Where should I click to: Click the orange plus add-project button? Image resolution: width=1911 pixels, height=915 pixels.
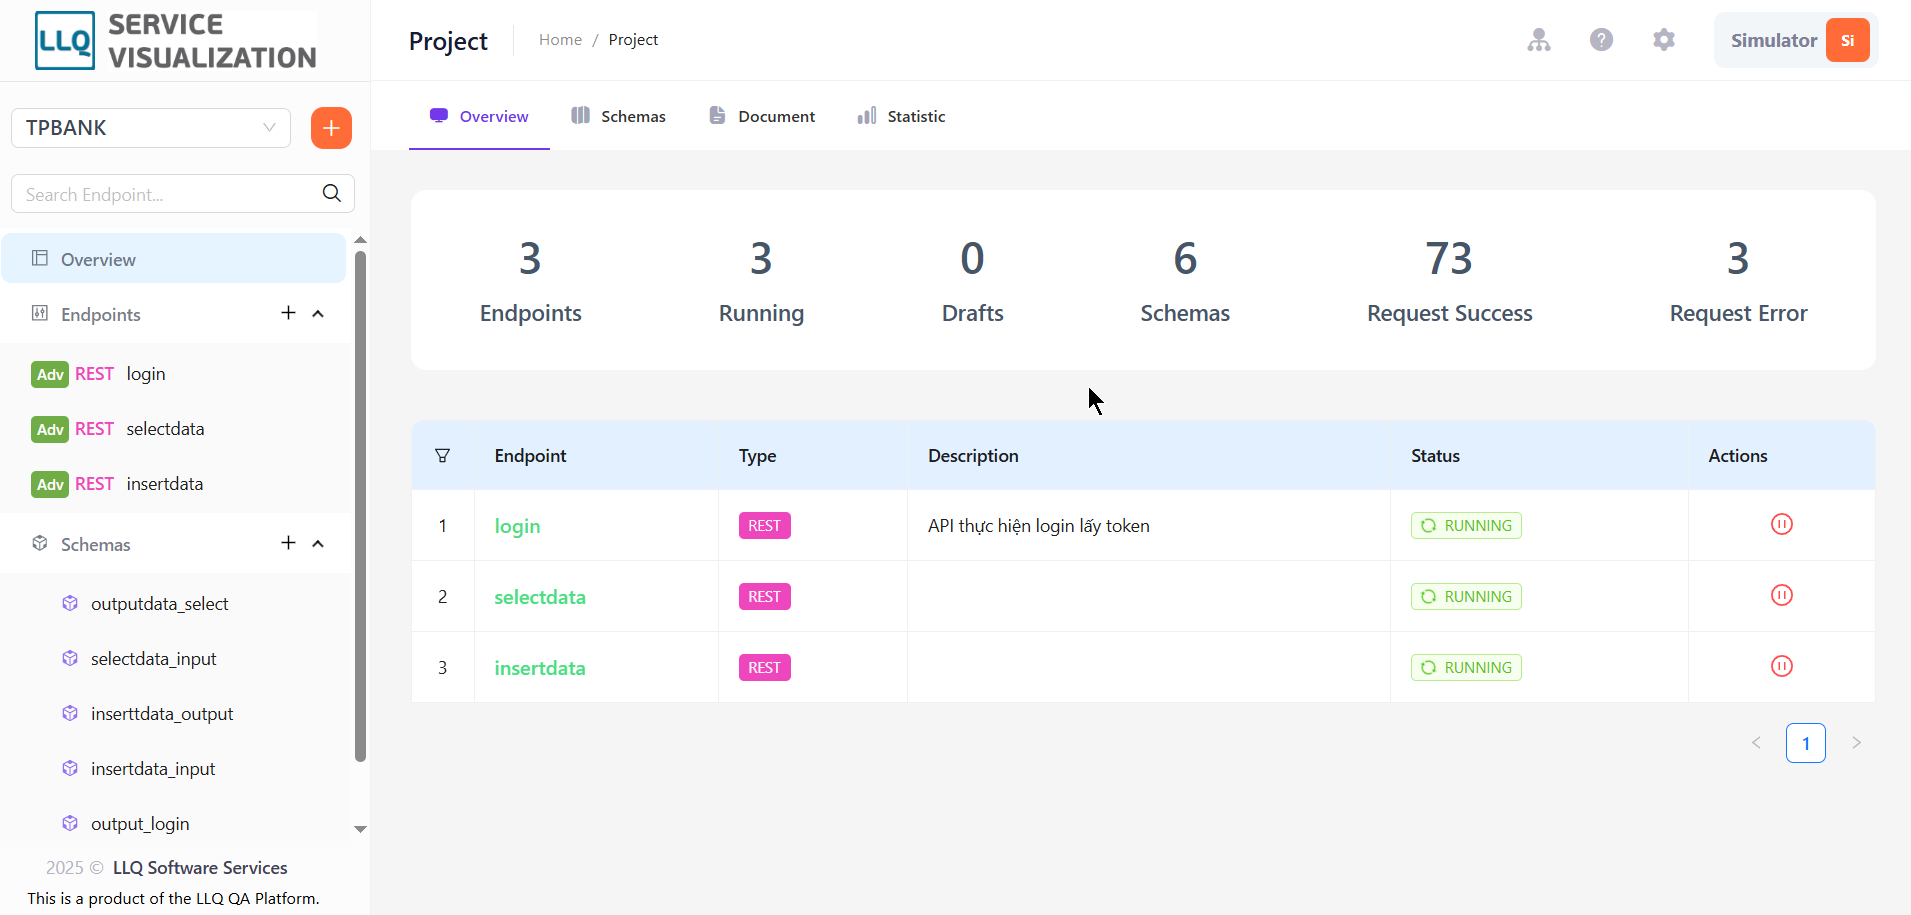(331, 128)
